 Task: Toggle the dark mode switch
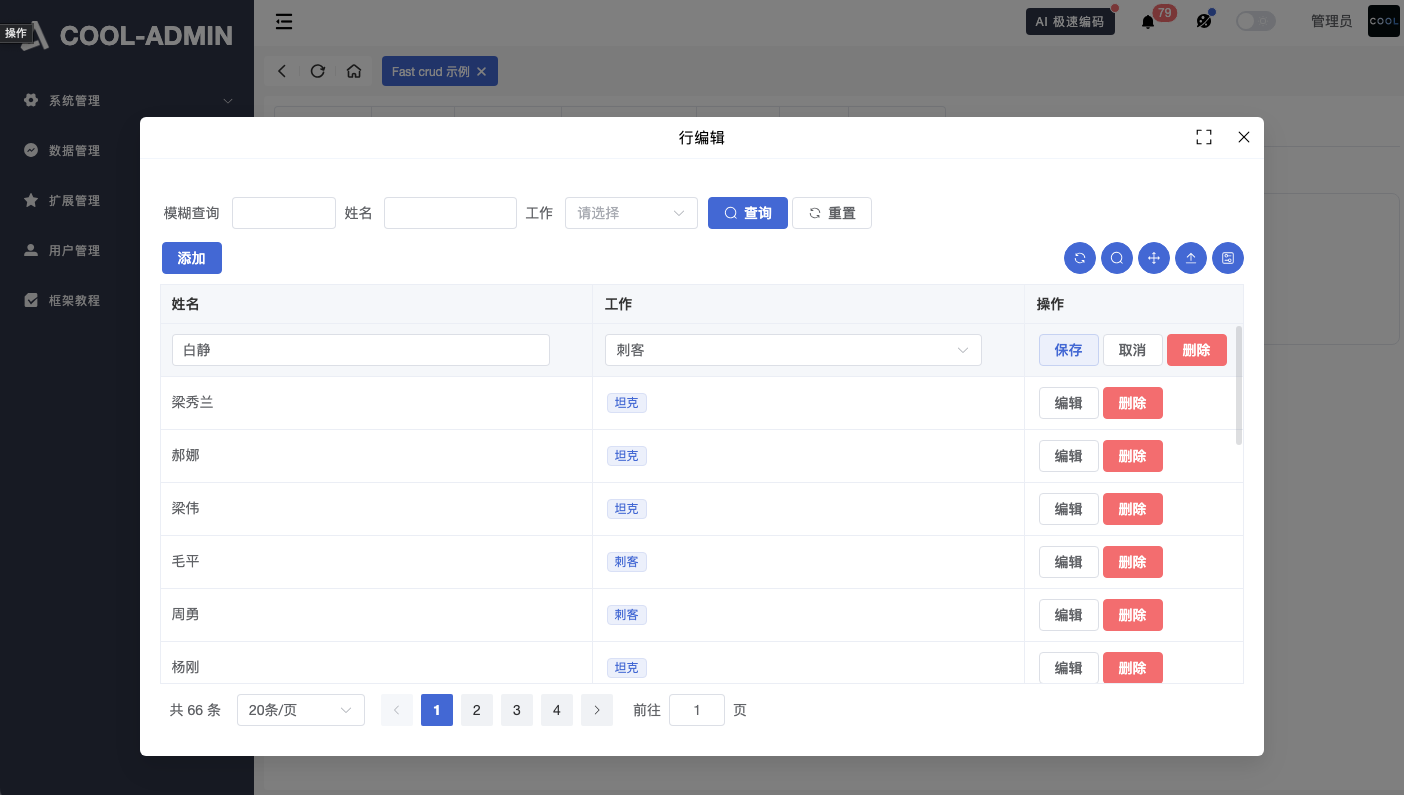[x=1255, y=21]
